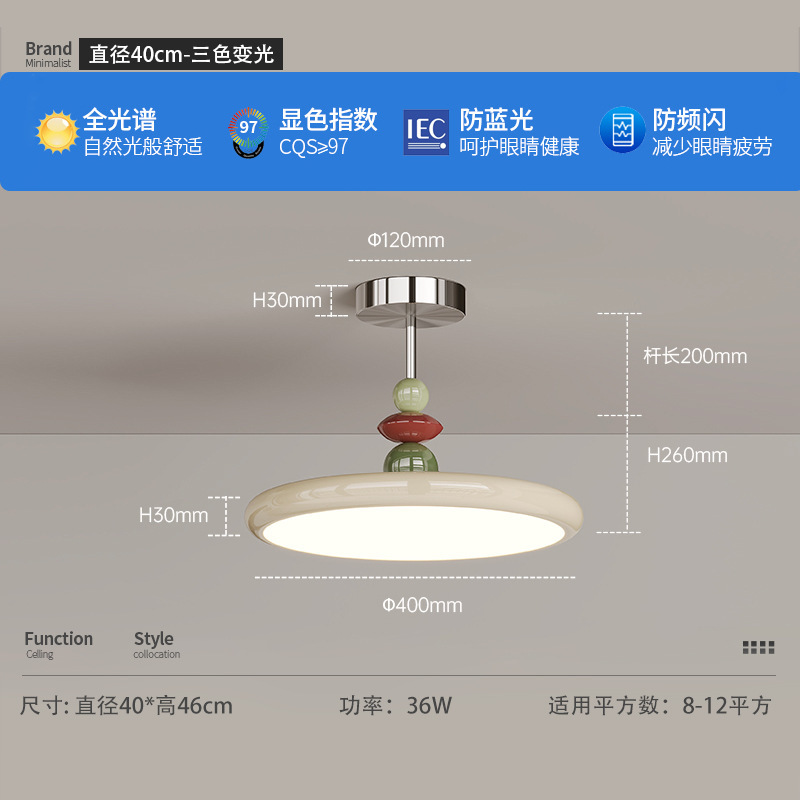800x800 pixels.
Task: Click the IEC blue-light certification icon
Action: coord(426,132)
